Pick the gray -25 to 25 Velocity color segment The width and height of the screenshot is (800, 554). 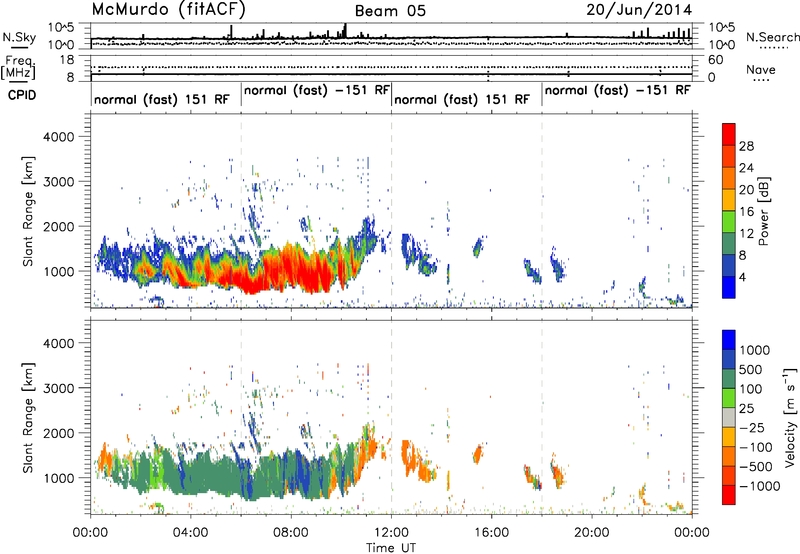729,417
